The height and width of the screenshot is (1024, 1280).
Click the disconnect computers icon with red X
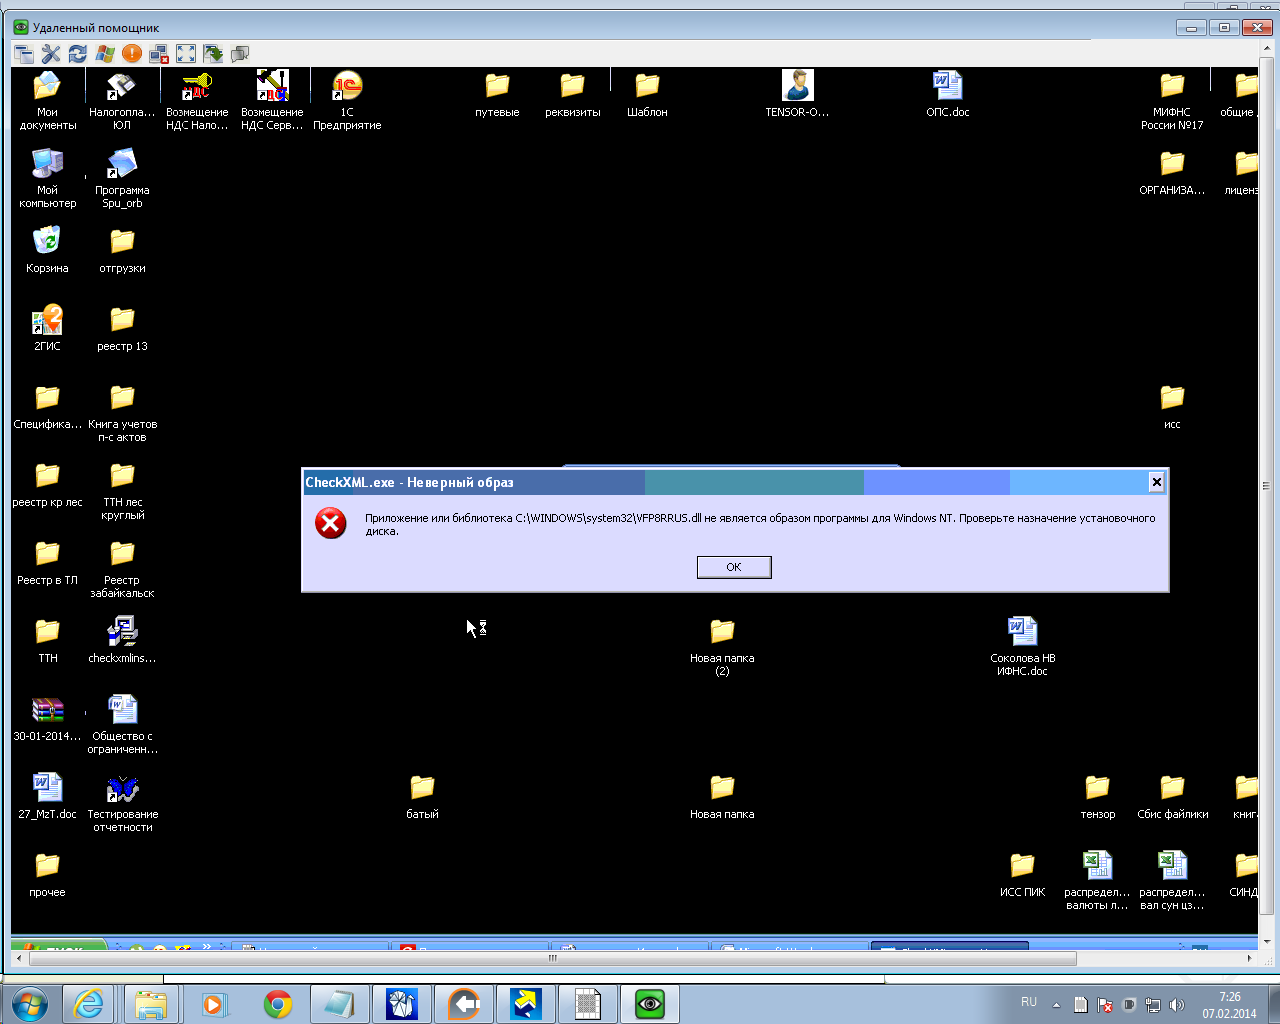(159, 54)
